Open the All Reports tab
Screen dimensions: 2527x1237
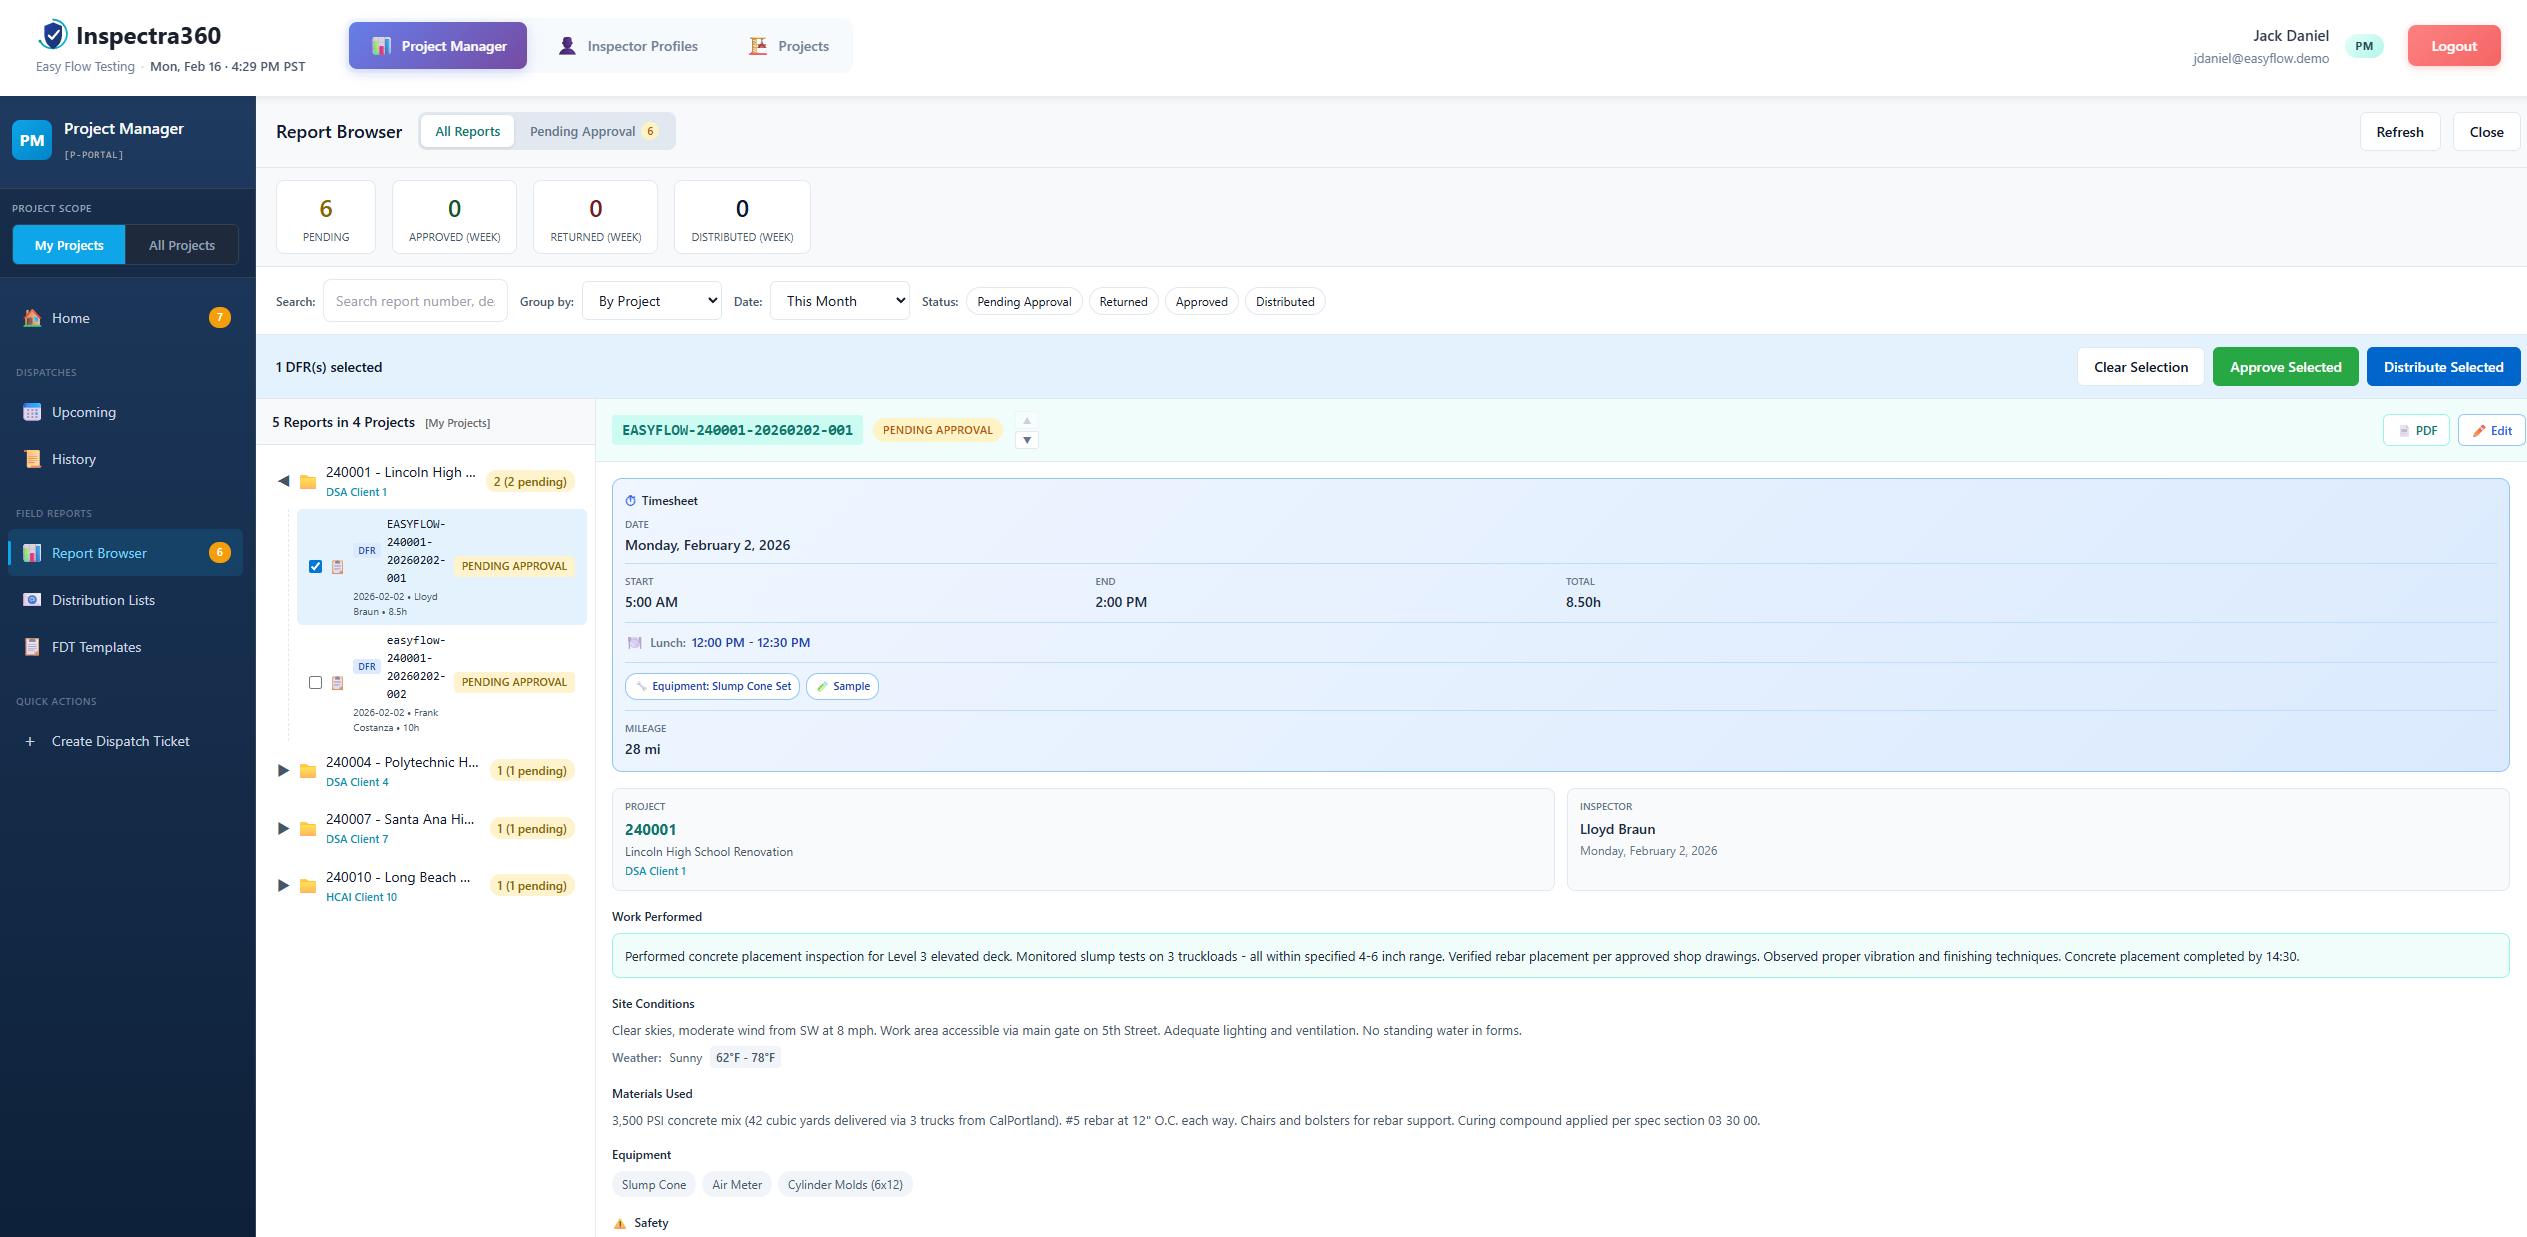(466, 131)
